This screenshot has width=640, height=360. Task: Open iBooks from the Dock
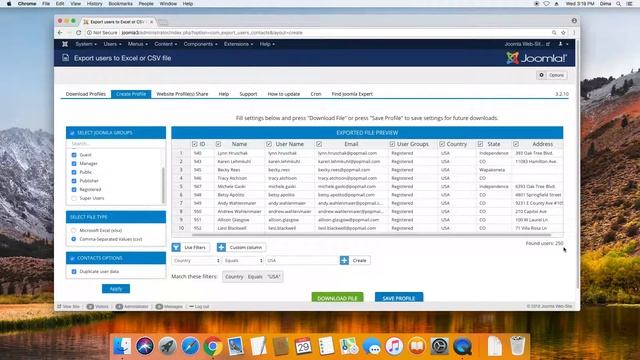[417, 346]
